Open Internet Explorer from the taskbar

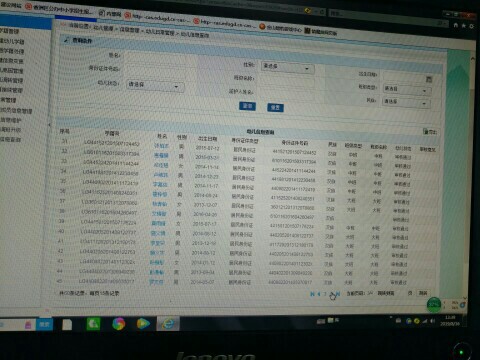168,324
